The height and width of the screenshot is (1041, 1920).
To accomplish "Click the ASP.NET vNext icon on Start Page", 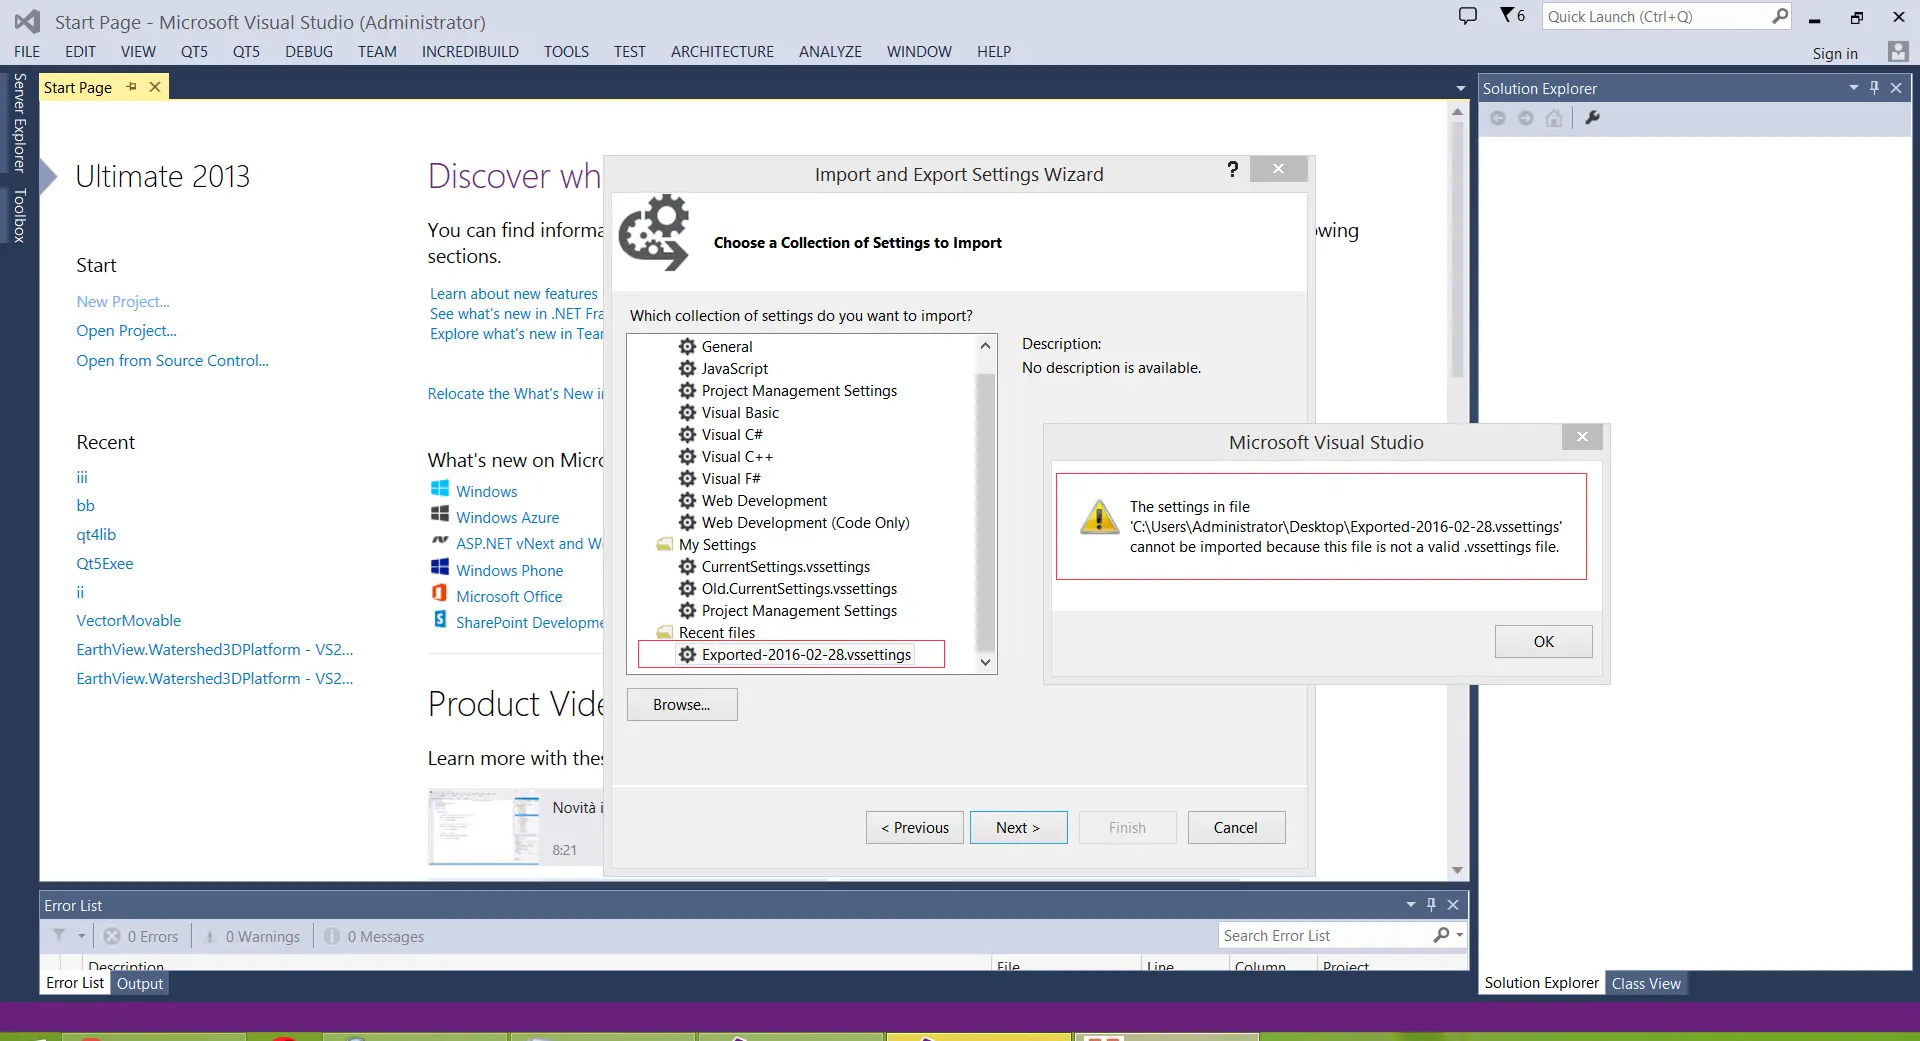I will click(440, 541).
